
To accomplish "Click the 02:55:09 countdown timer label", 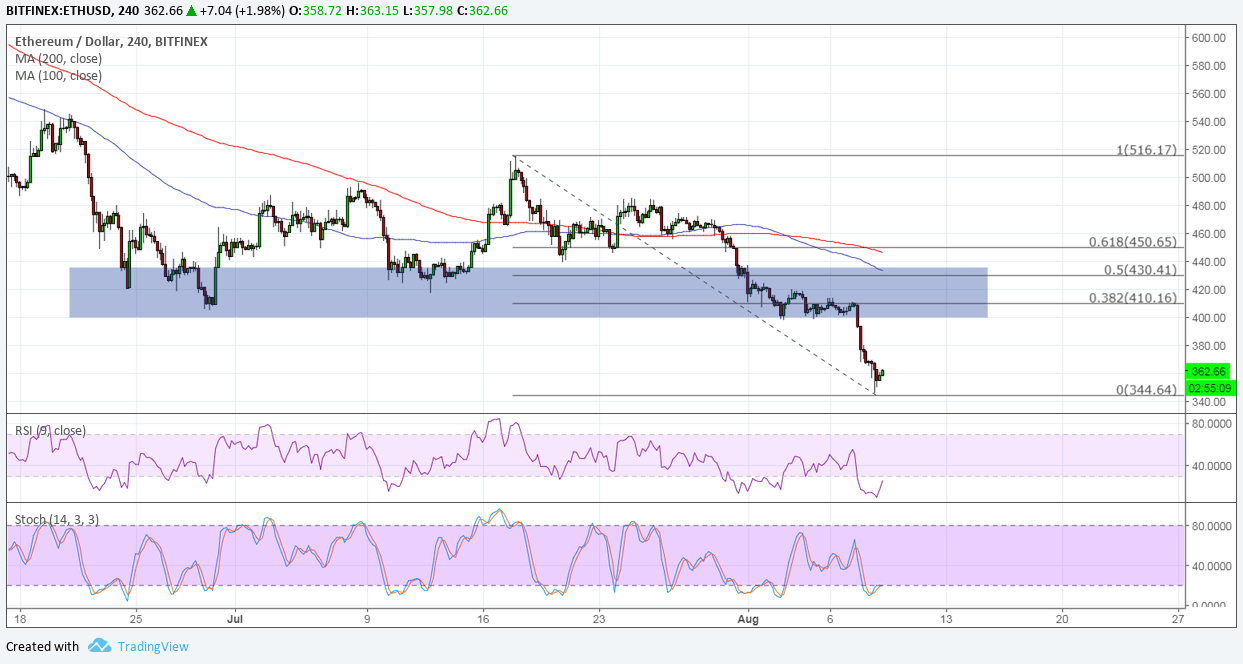I will tap(1211, 387).
